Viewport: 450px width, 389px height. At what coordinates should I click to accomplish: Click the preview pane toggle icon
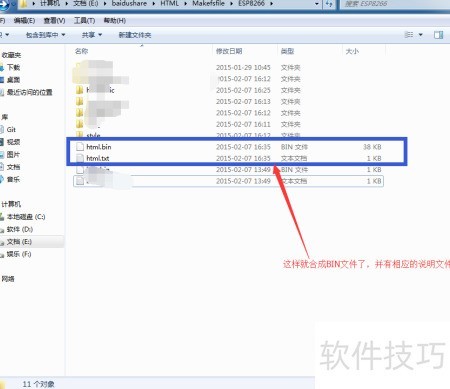439,35
